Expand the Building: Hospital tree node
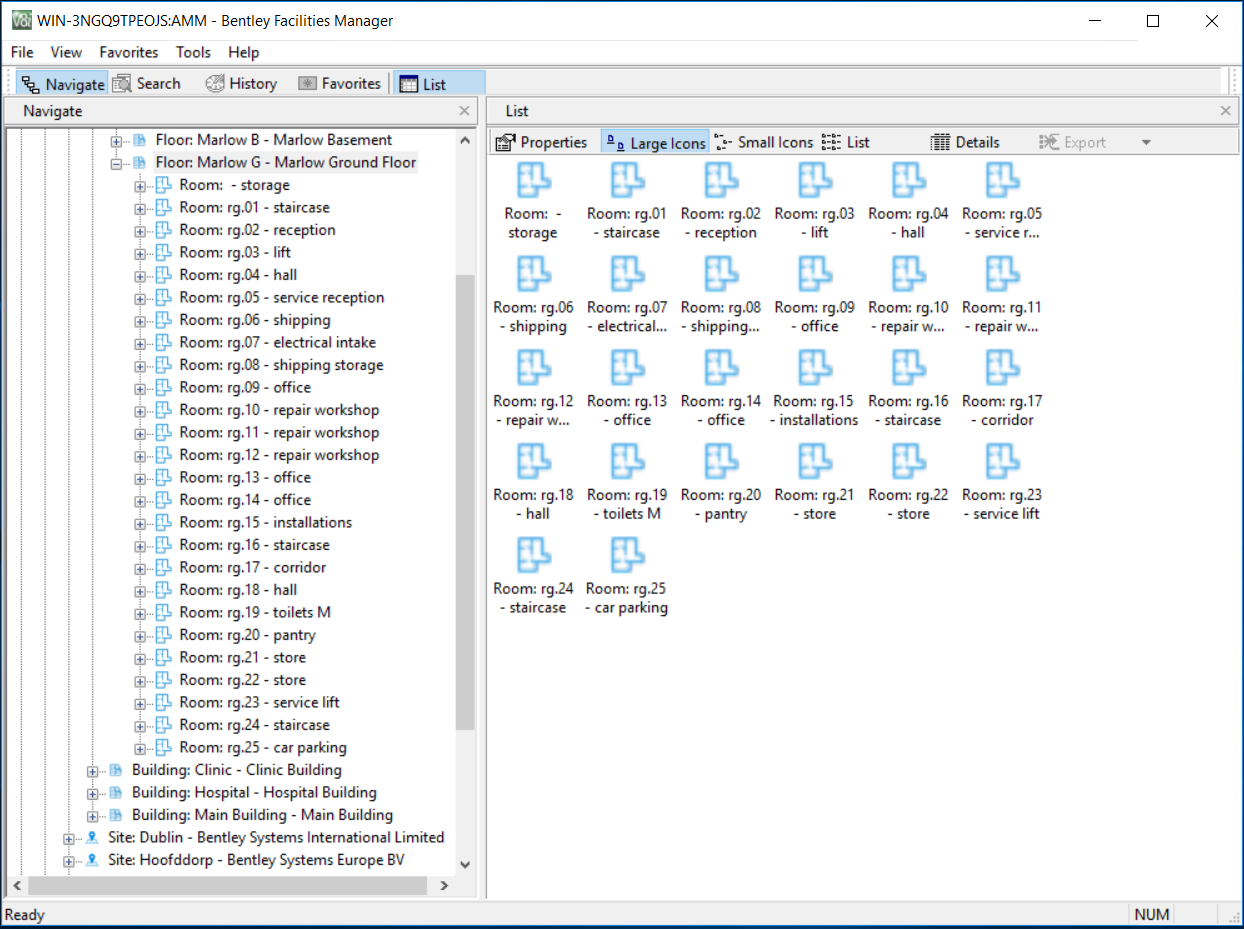1244x929 pixels. click(93, 793)
